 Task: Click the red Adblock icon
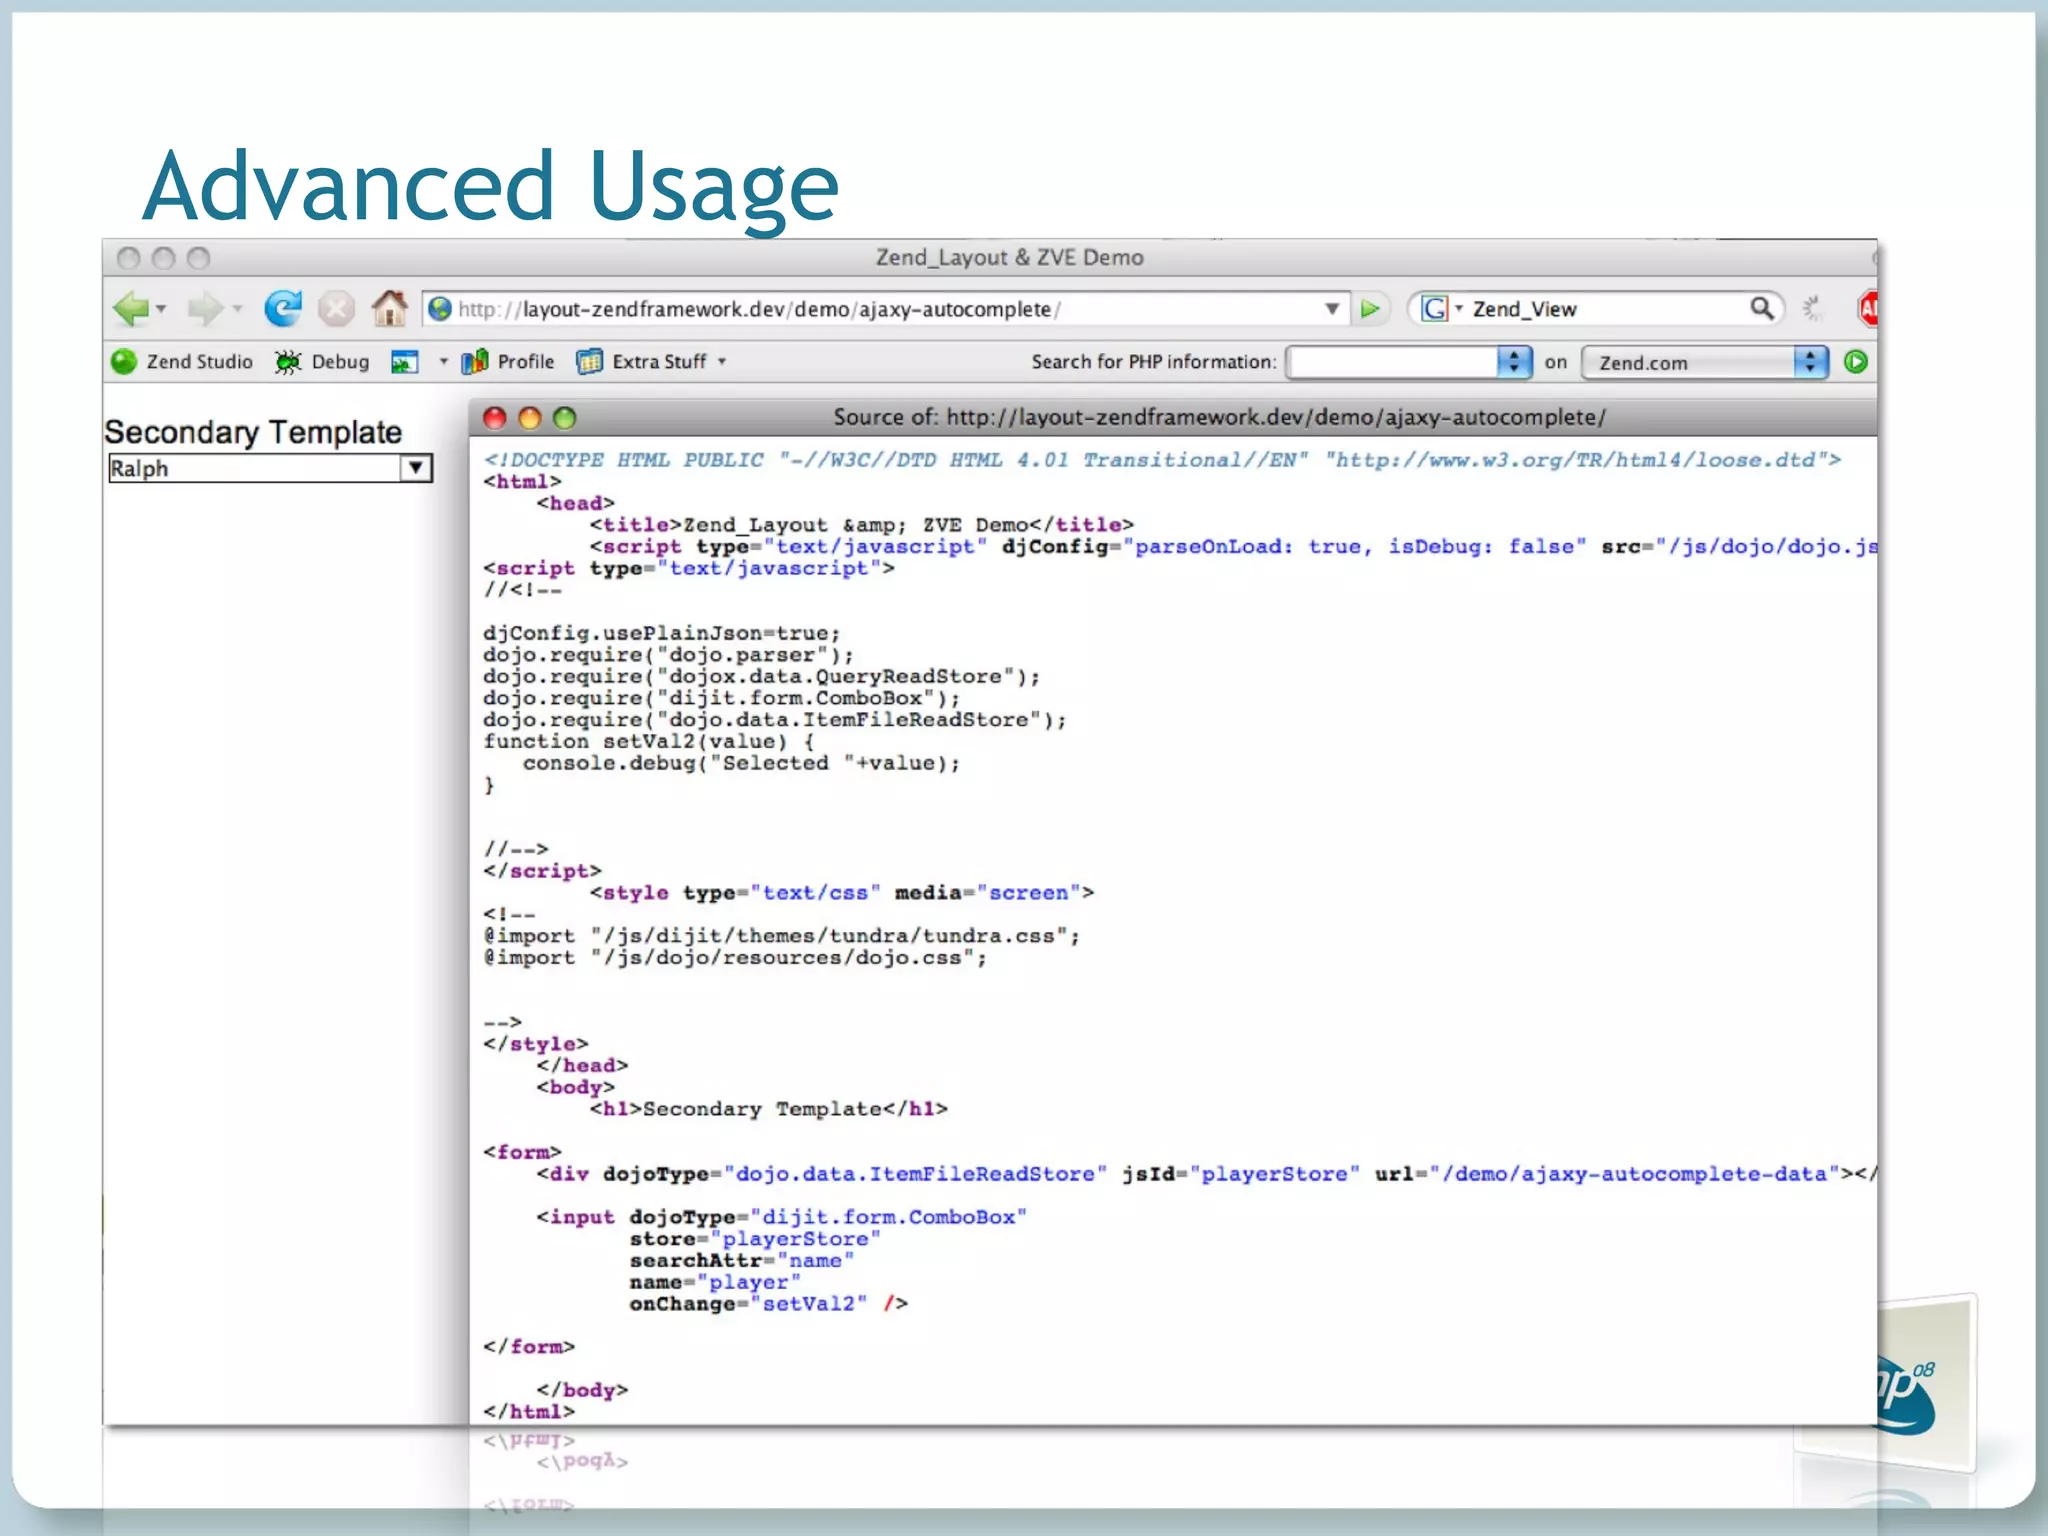[1867, 308]
